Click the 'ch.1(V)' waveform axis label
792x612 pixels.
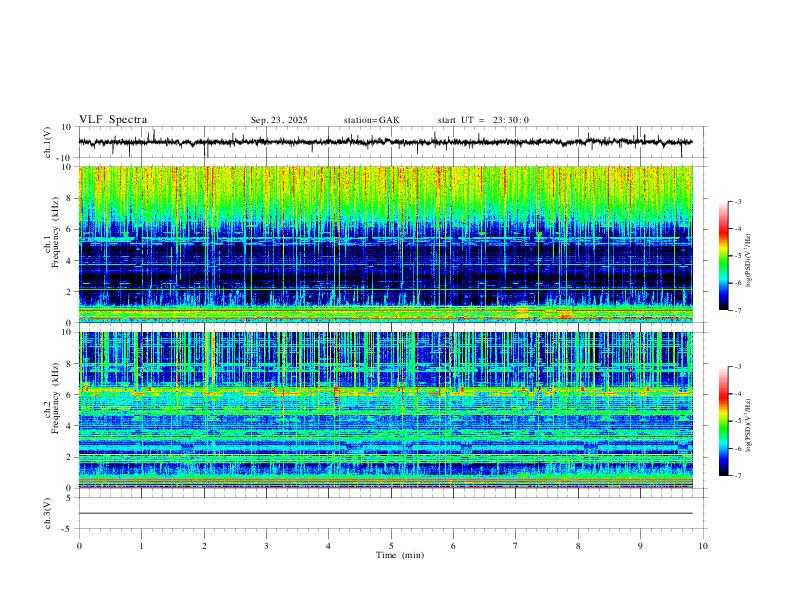pyautogui.click(x=48, y=142)
